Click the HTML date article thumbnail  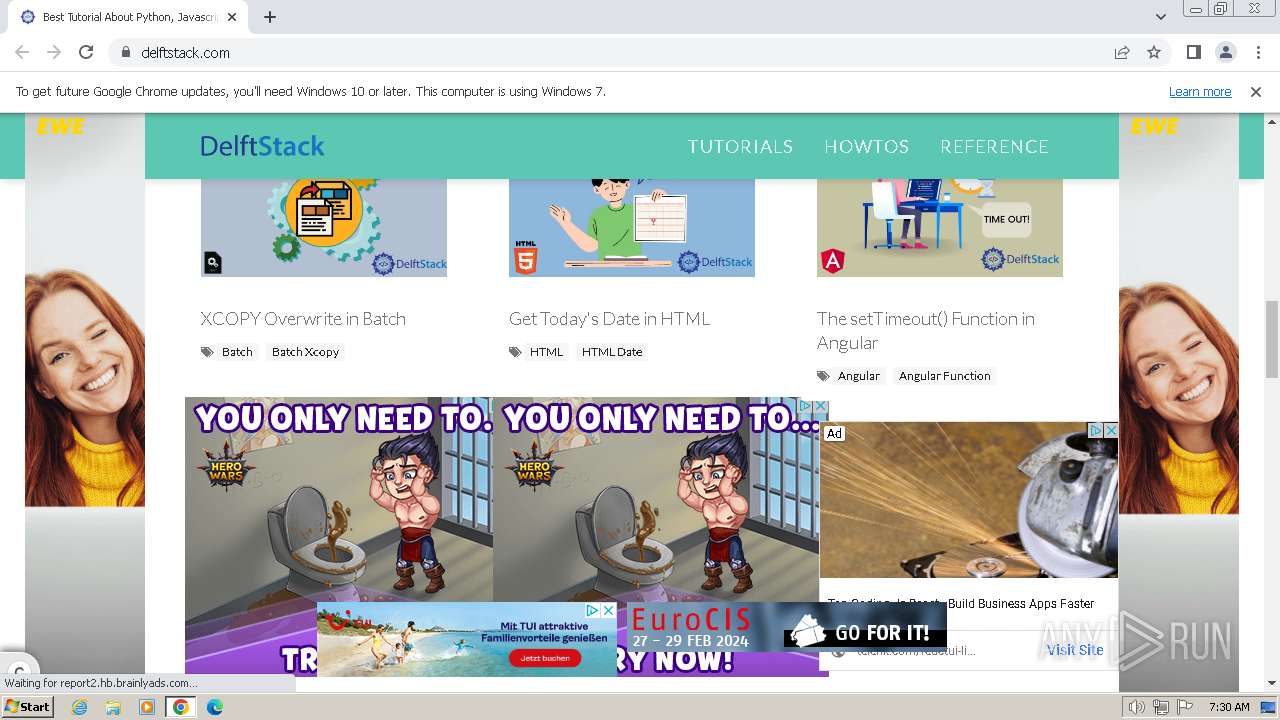pyautogui.click(x=632, y=228)
